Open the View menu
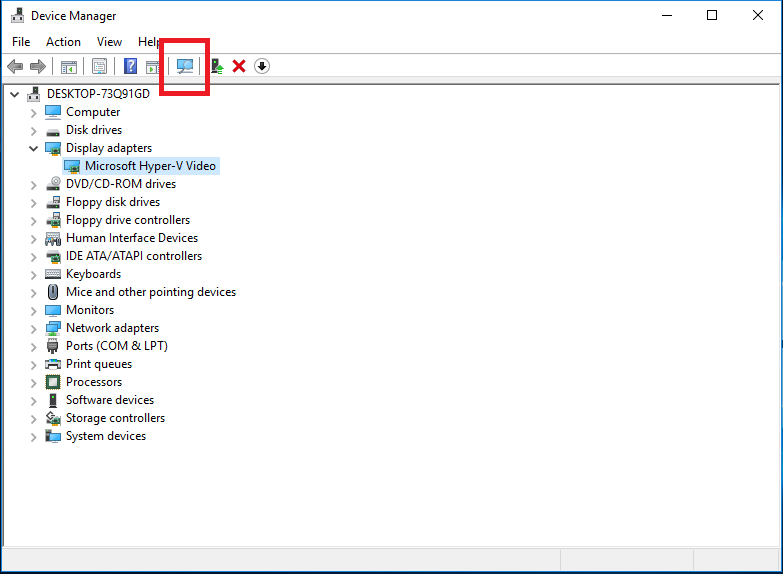 (x=109, y=42)
